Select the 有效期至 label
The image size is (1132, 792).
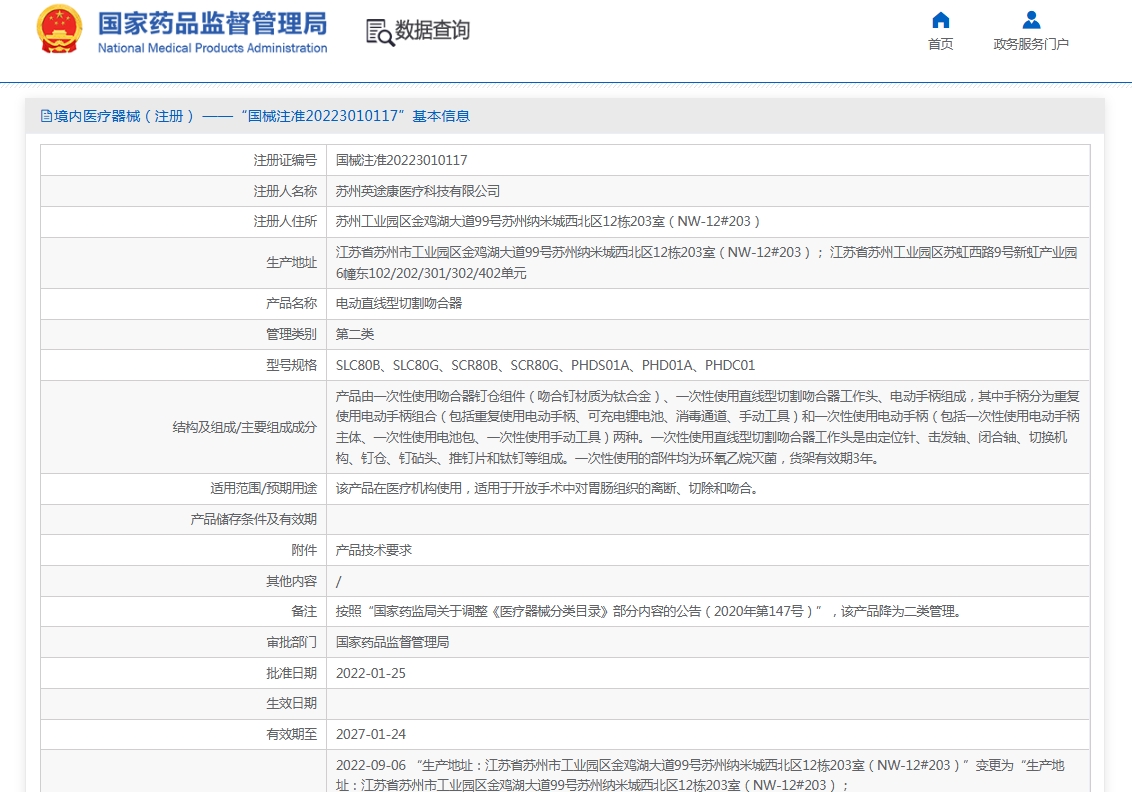point(292,735)
